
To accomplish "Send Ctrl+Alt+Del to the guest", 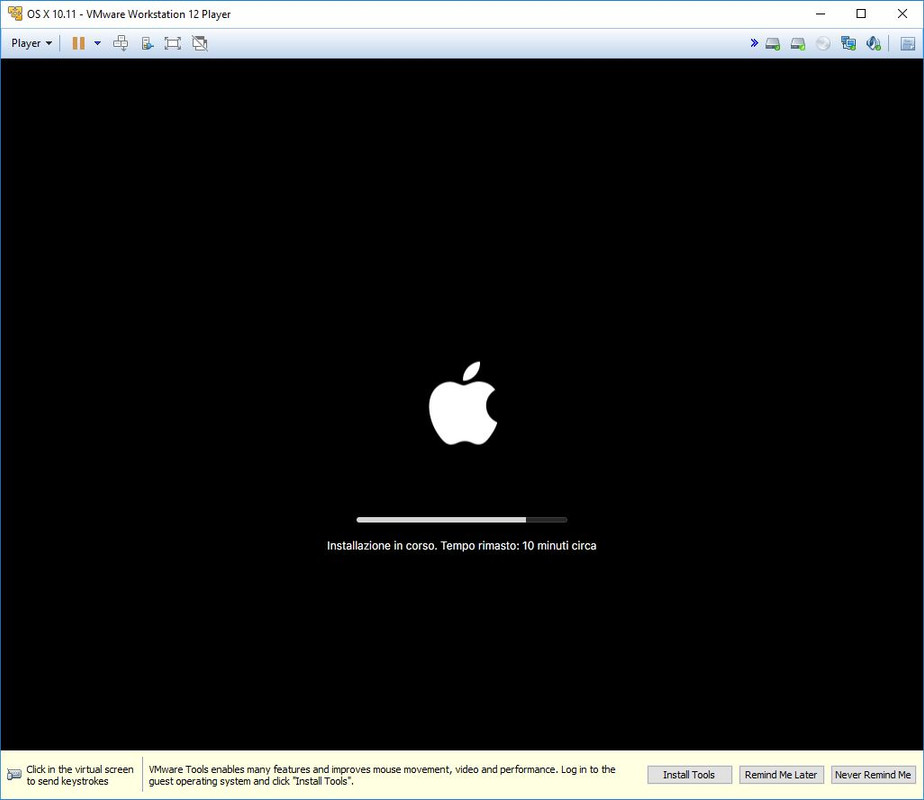I will (x=121, y=43).
